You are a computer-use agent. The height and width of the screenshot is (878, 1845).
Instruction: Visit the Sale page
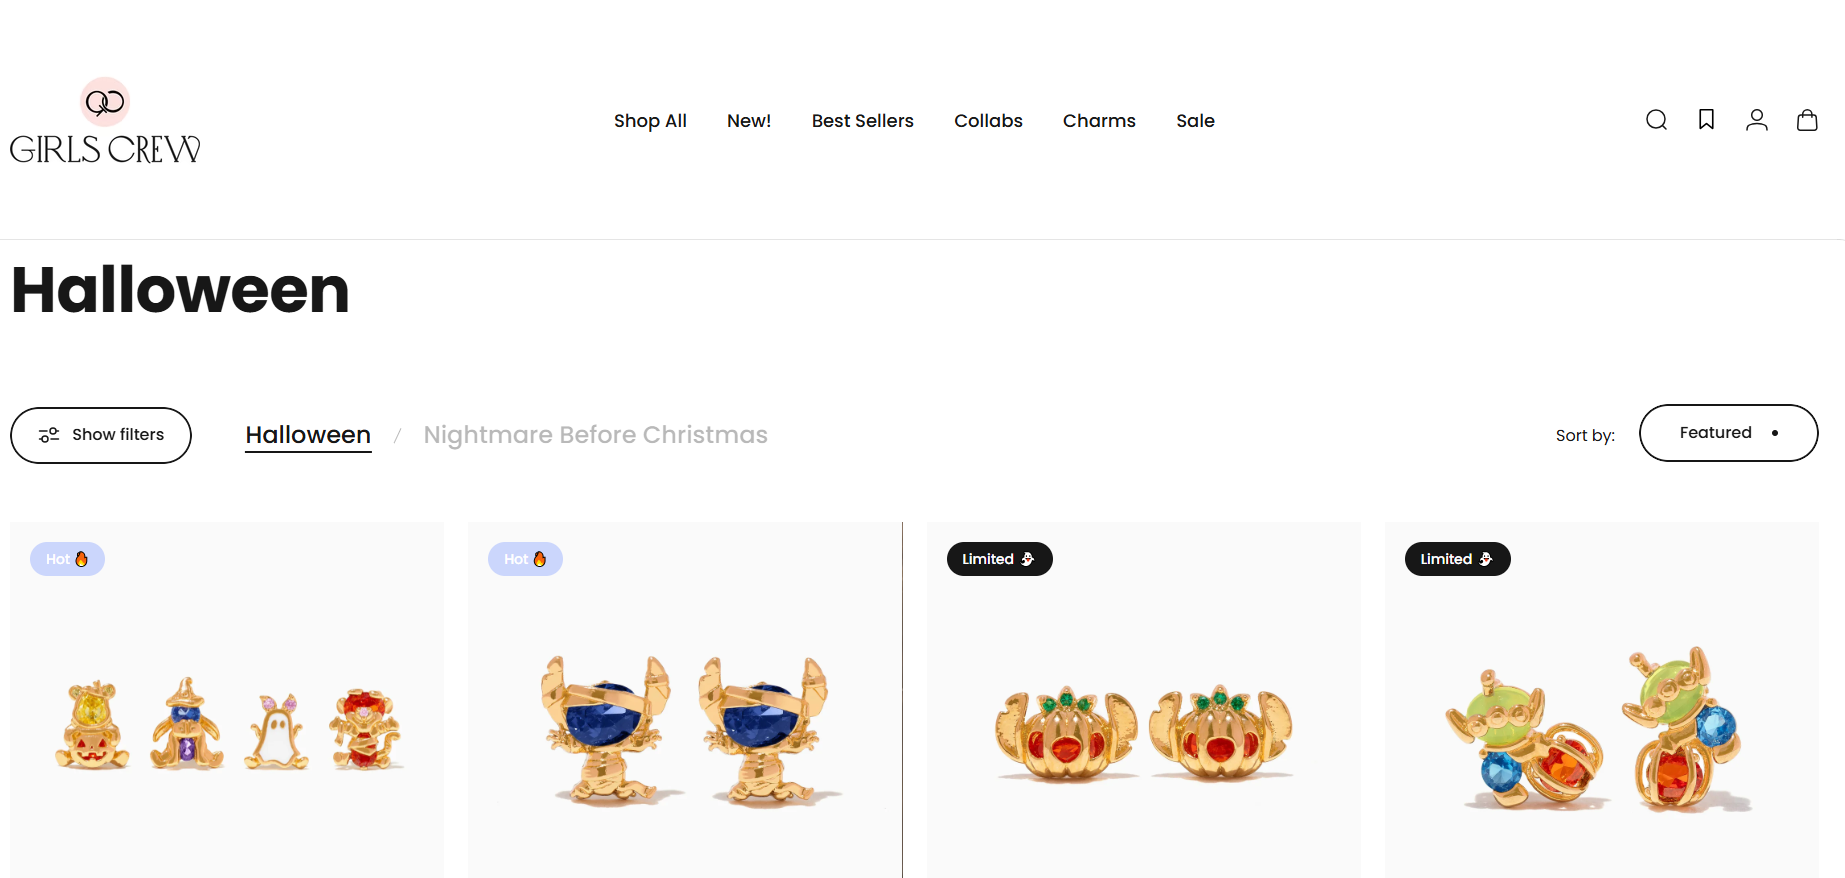(x=1195, y=121)
